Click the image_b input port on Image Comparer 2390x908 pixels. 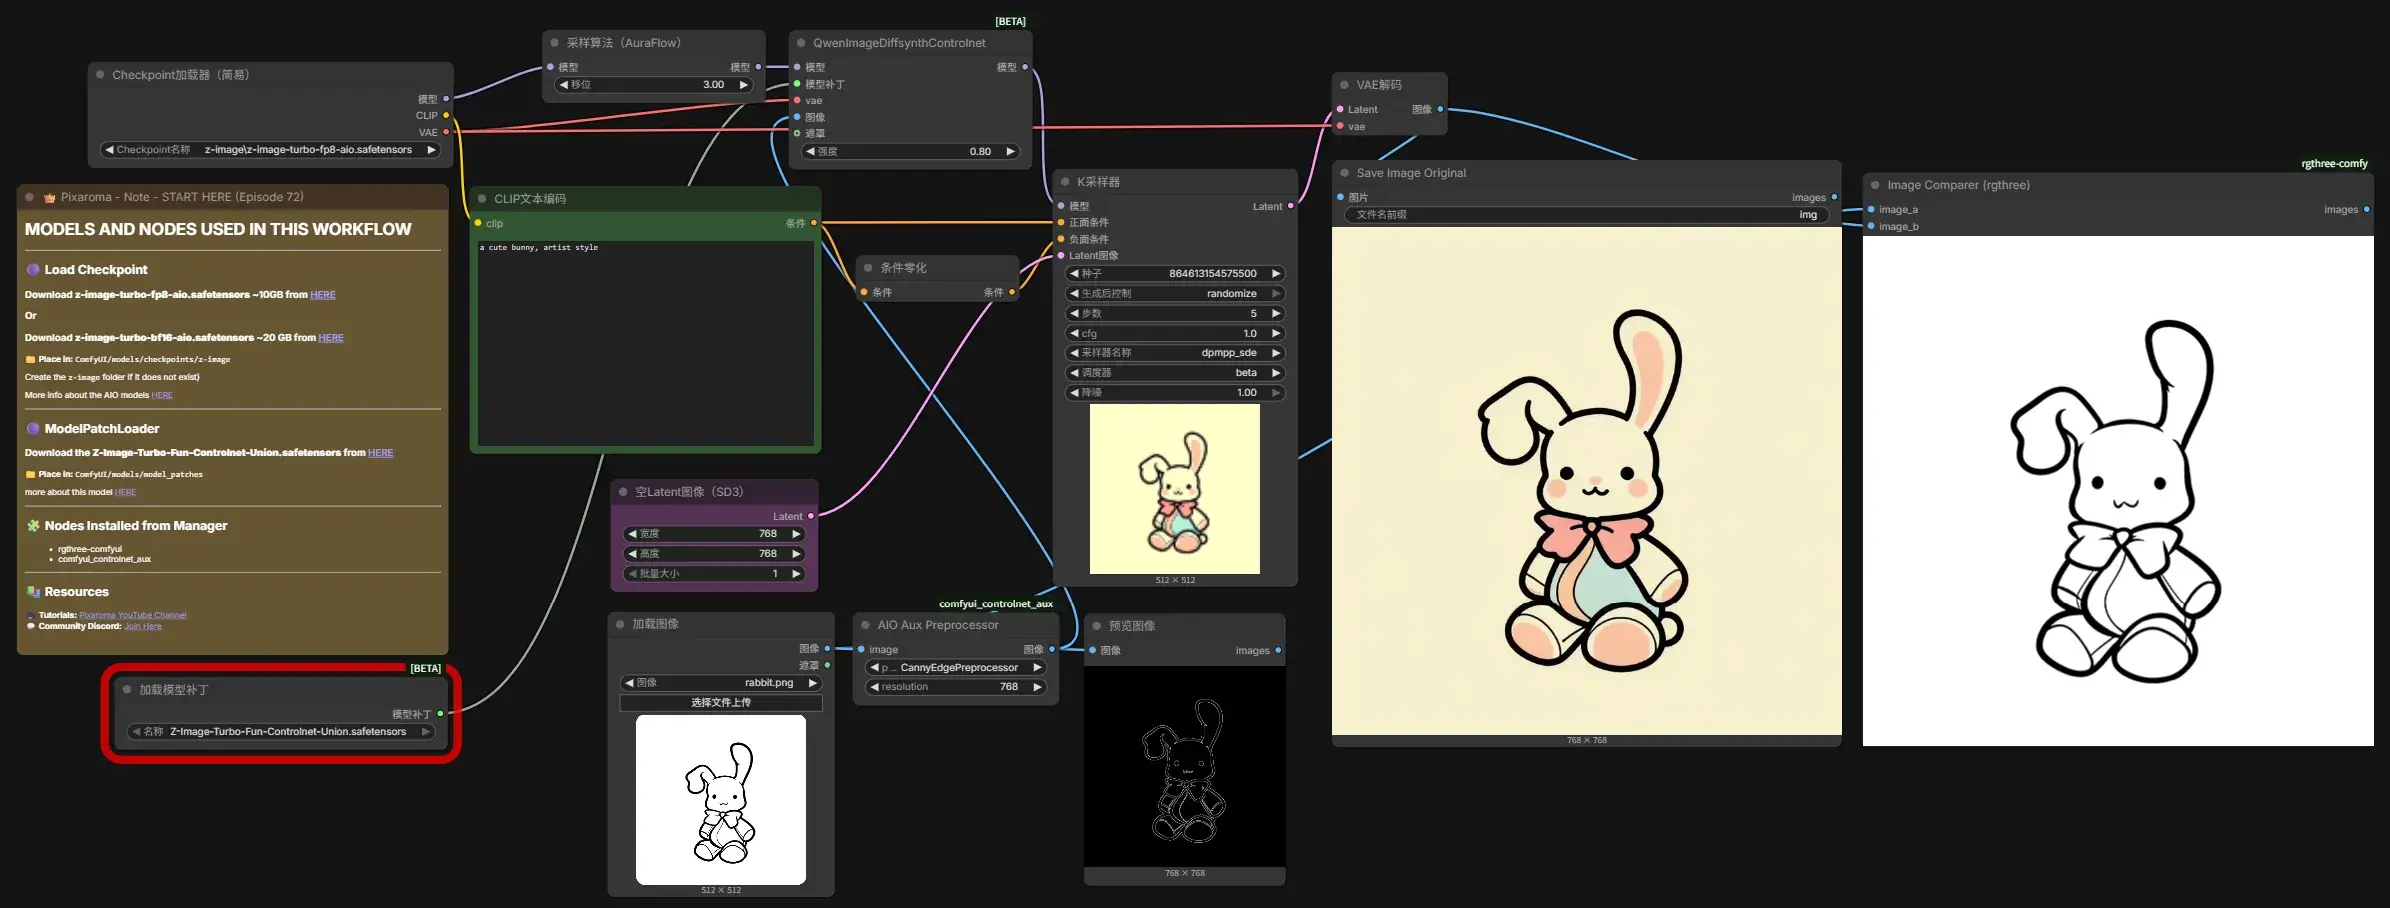coord(1871,227)
